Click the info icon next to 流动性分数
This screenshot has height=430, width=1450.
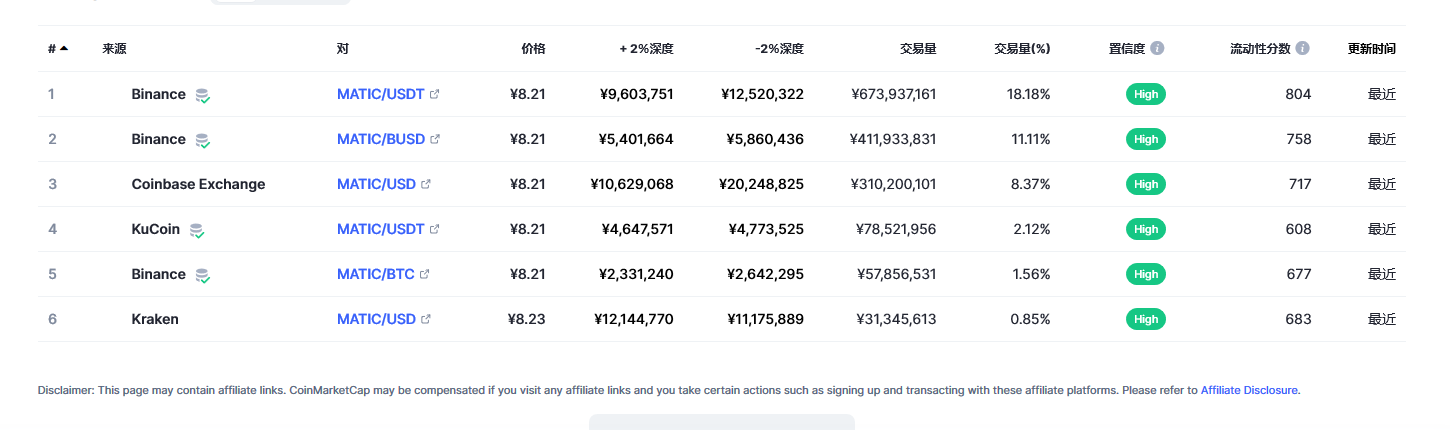pos(1302,48)
